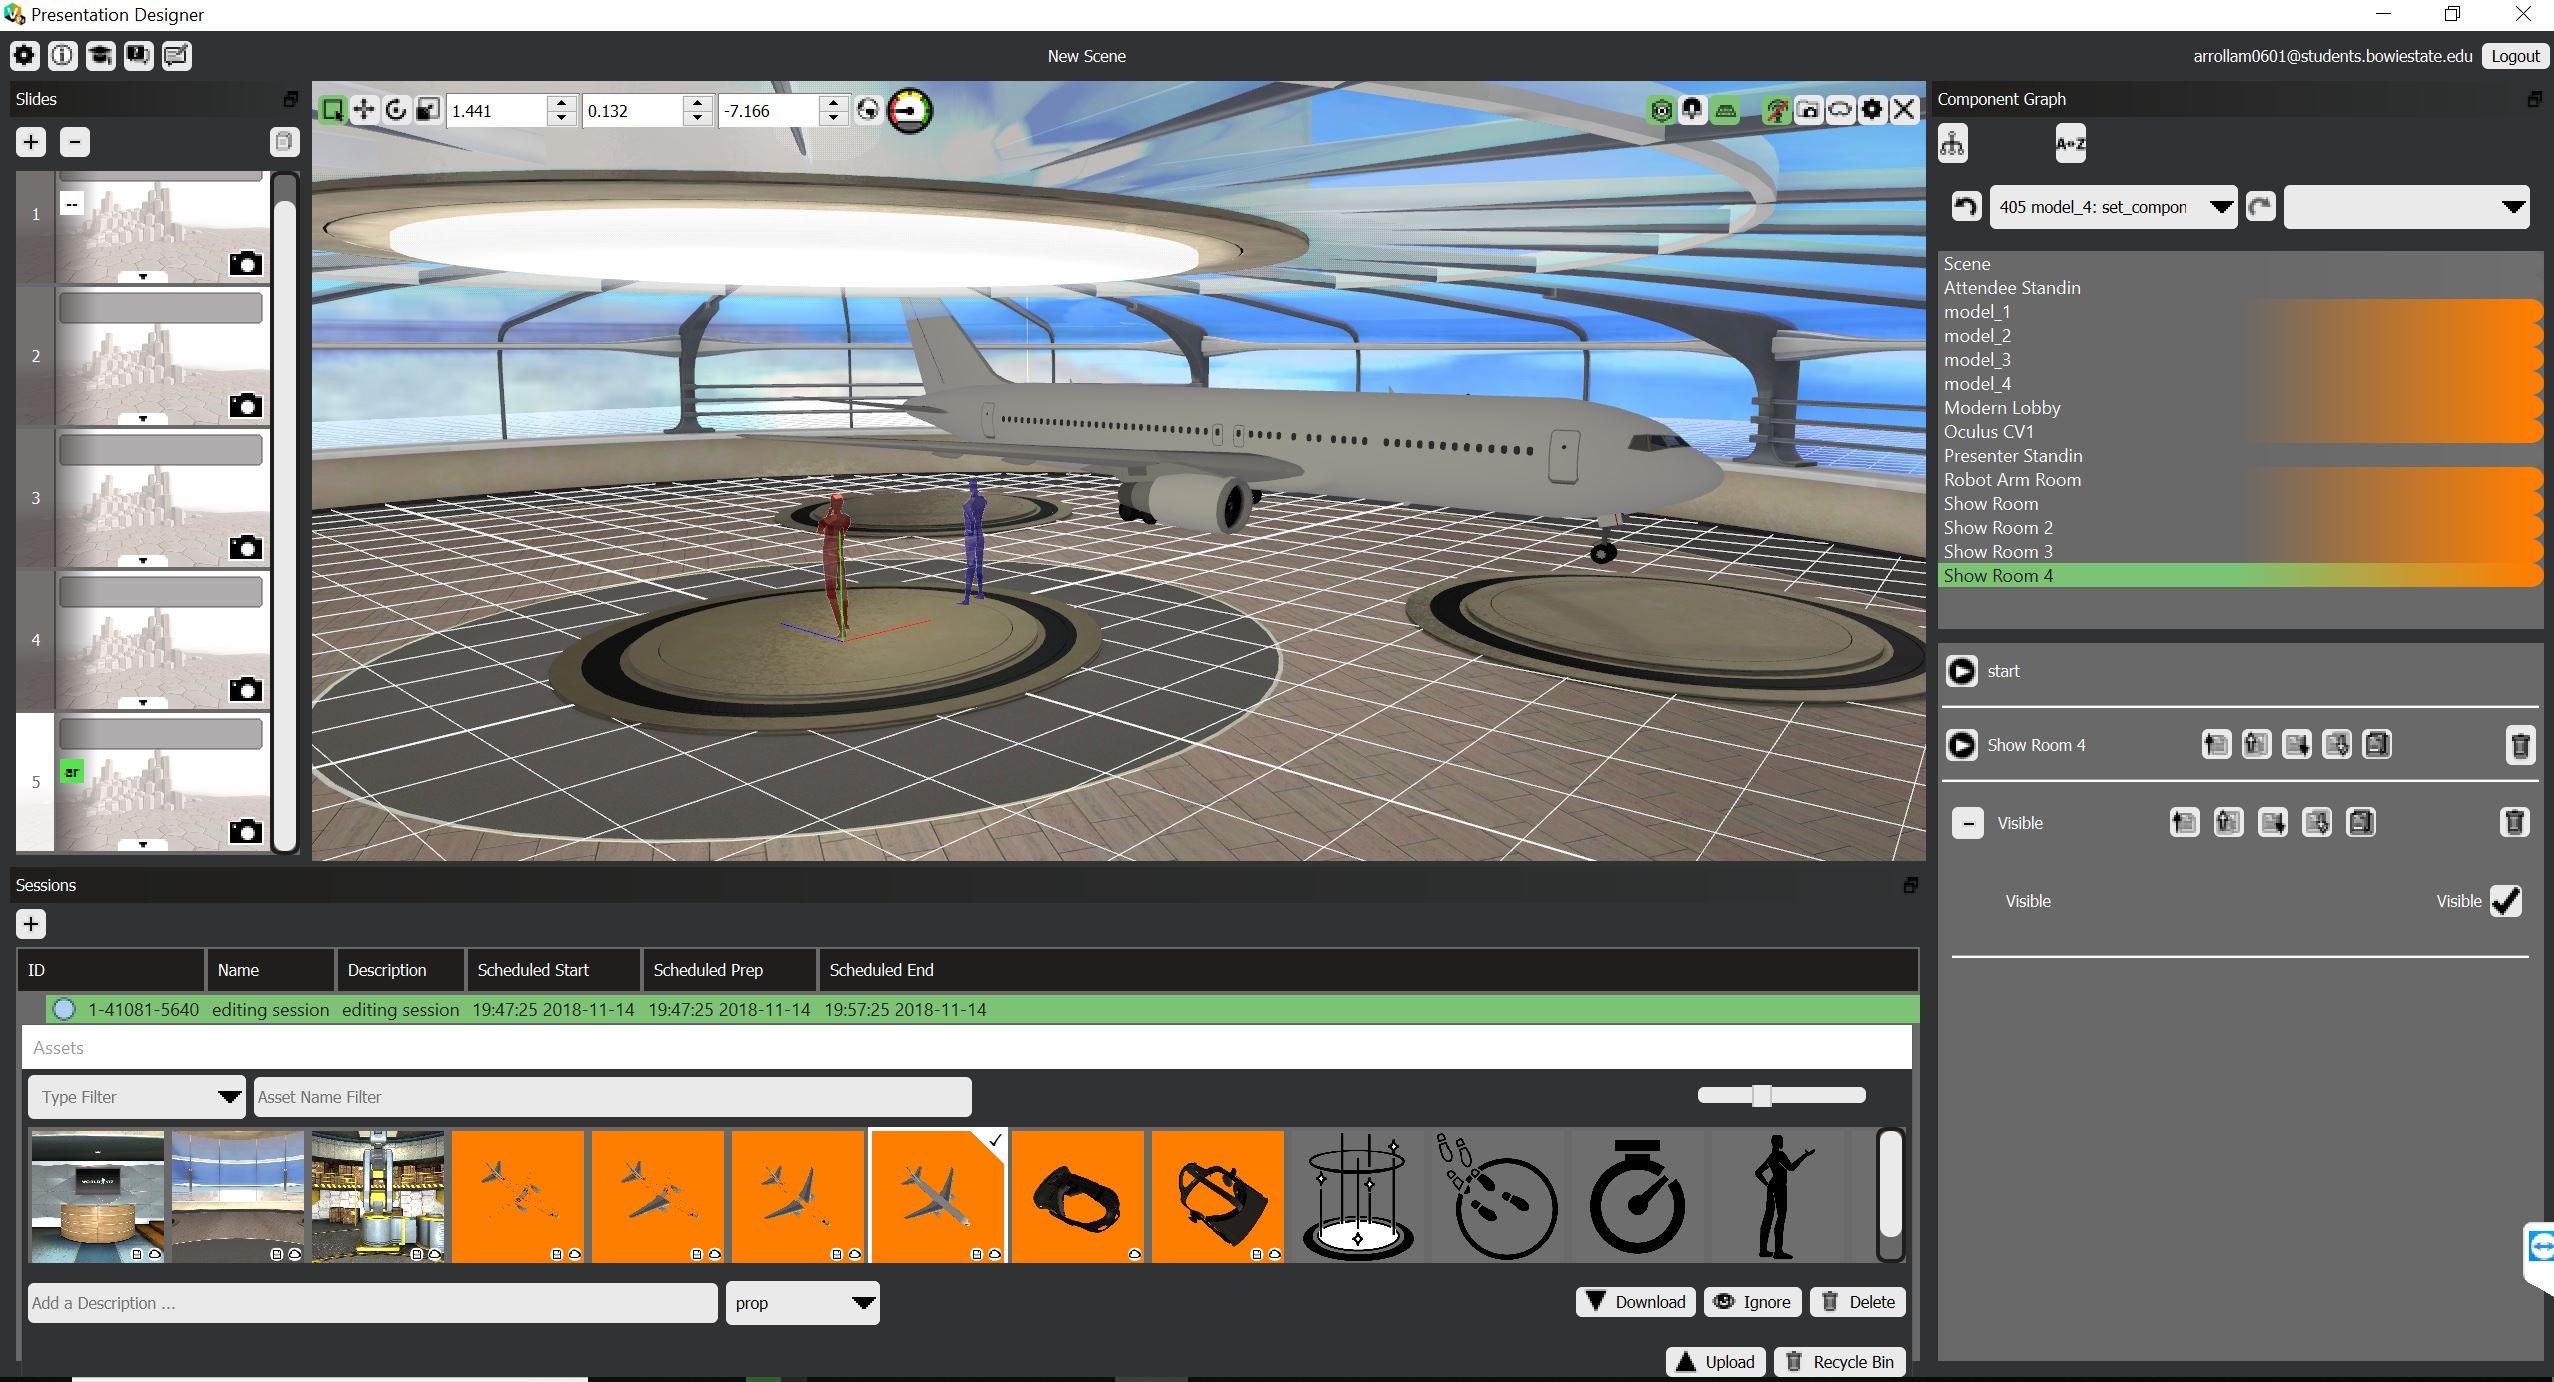
Task: Select the editing session radio circle
Action: [64, 1009]
